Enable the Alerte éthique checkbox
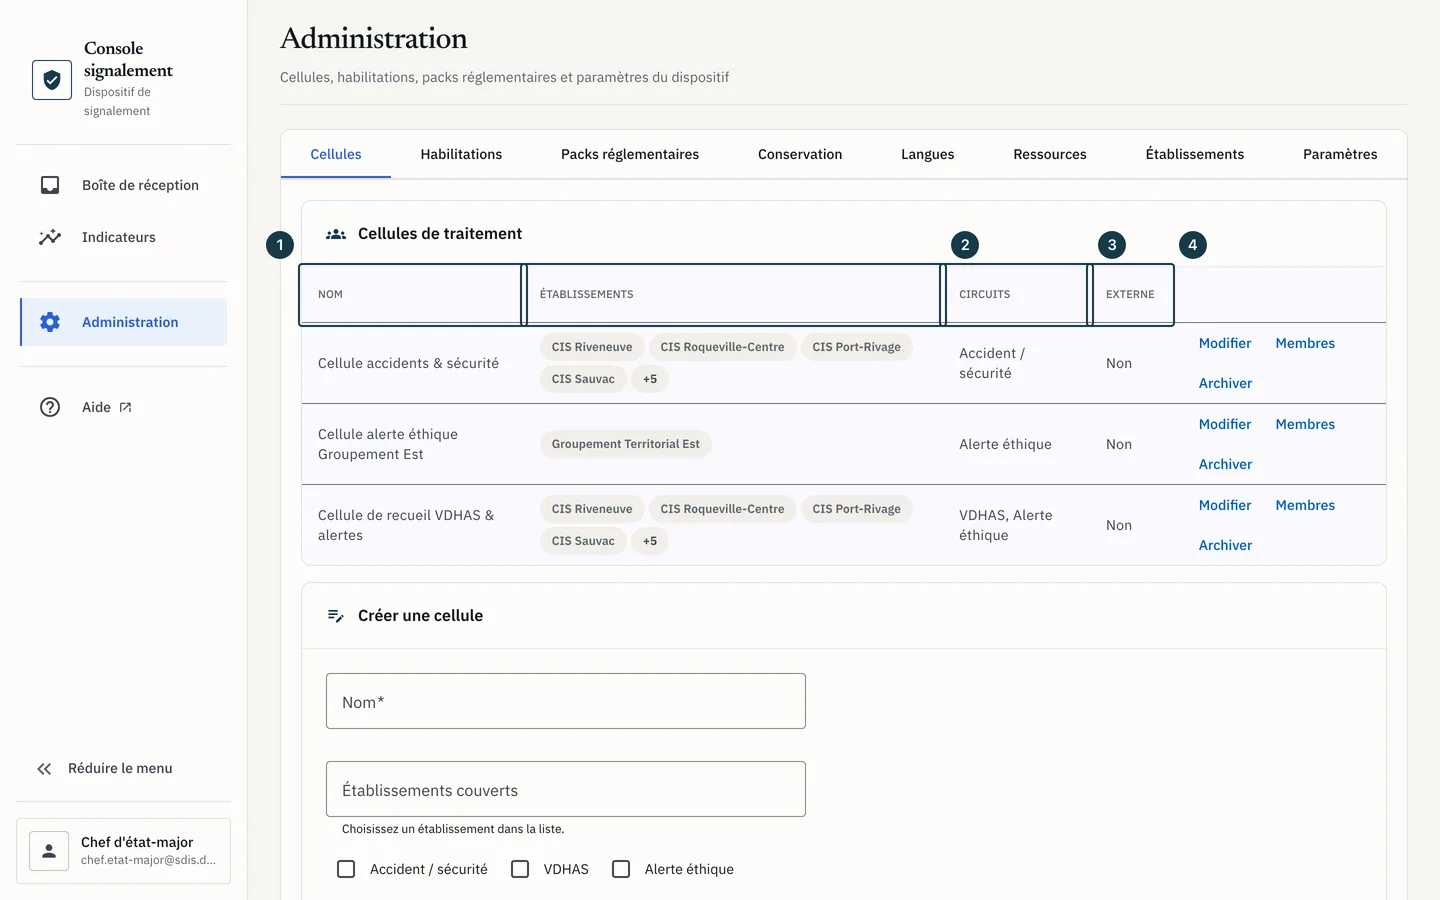 point(621,869)
